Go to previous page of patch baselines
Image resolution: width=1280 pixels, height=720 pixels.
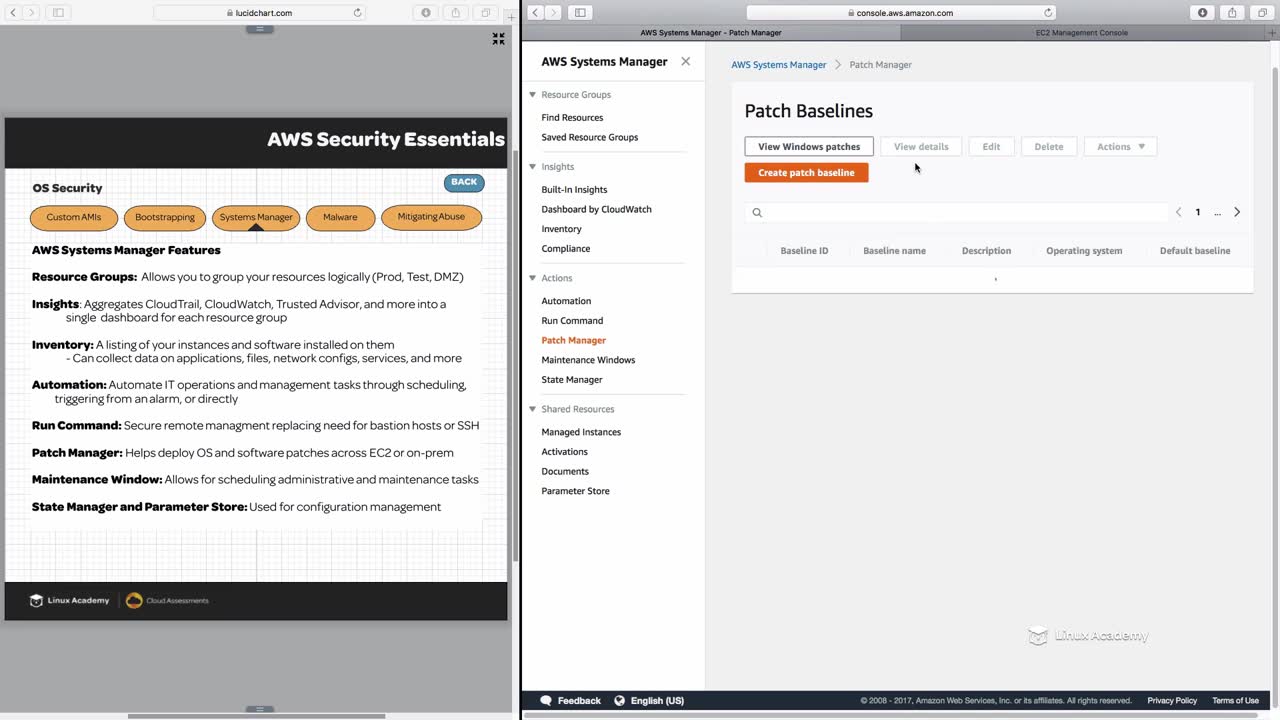click(x=1179, y=212)
